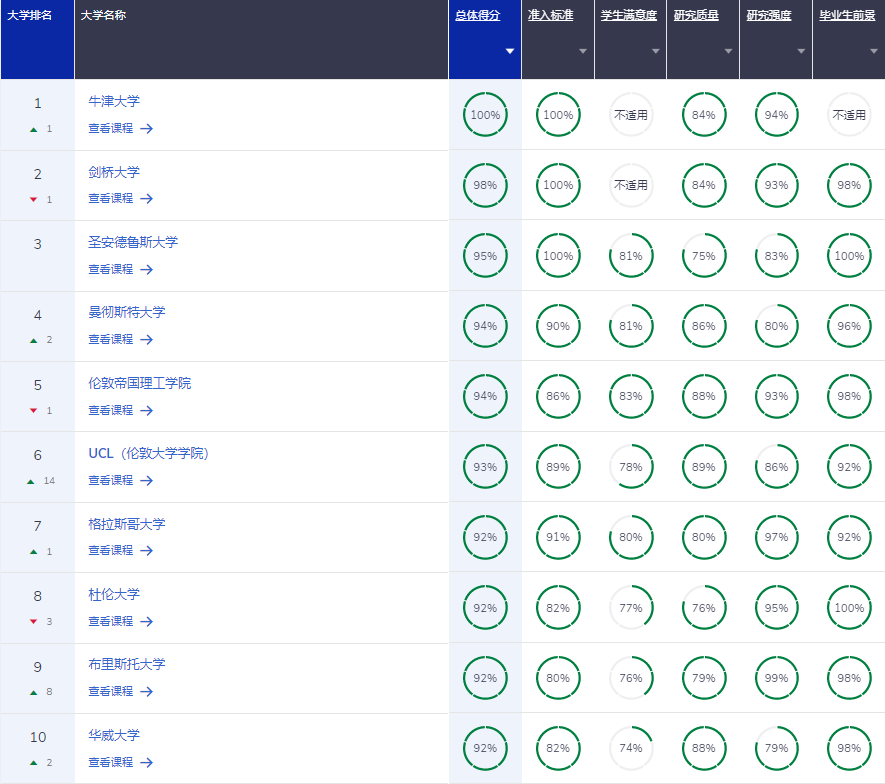Click the red down arrow under rank 2

coord(33,200)
